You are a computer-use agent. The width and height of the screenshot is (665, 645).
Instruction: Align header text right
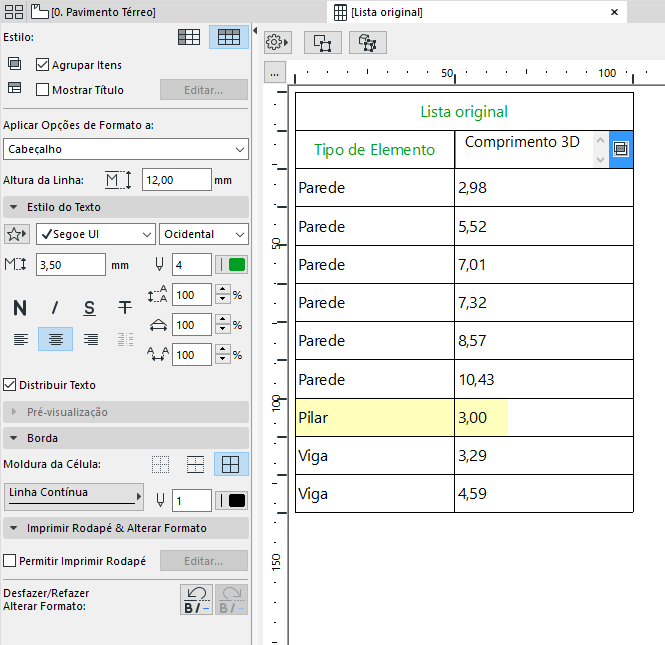coord(91,339)
